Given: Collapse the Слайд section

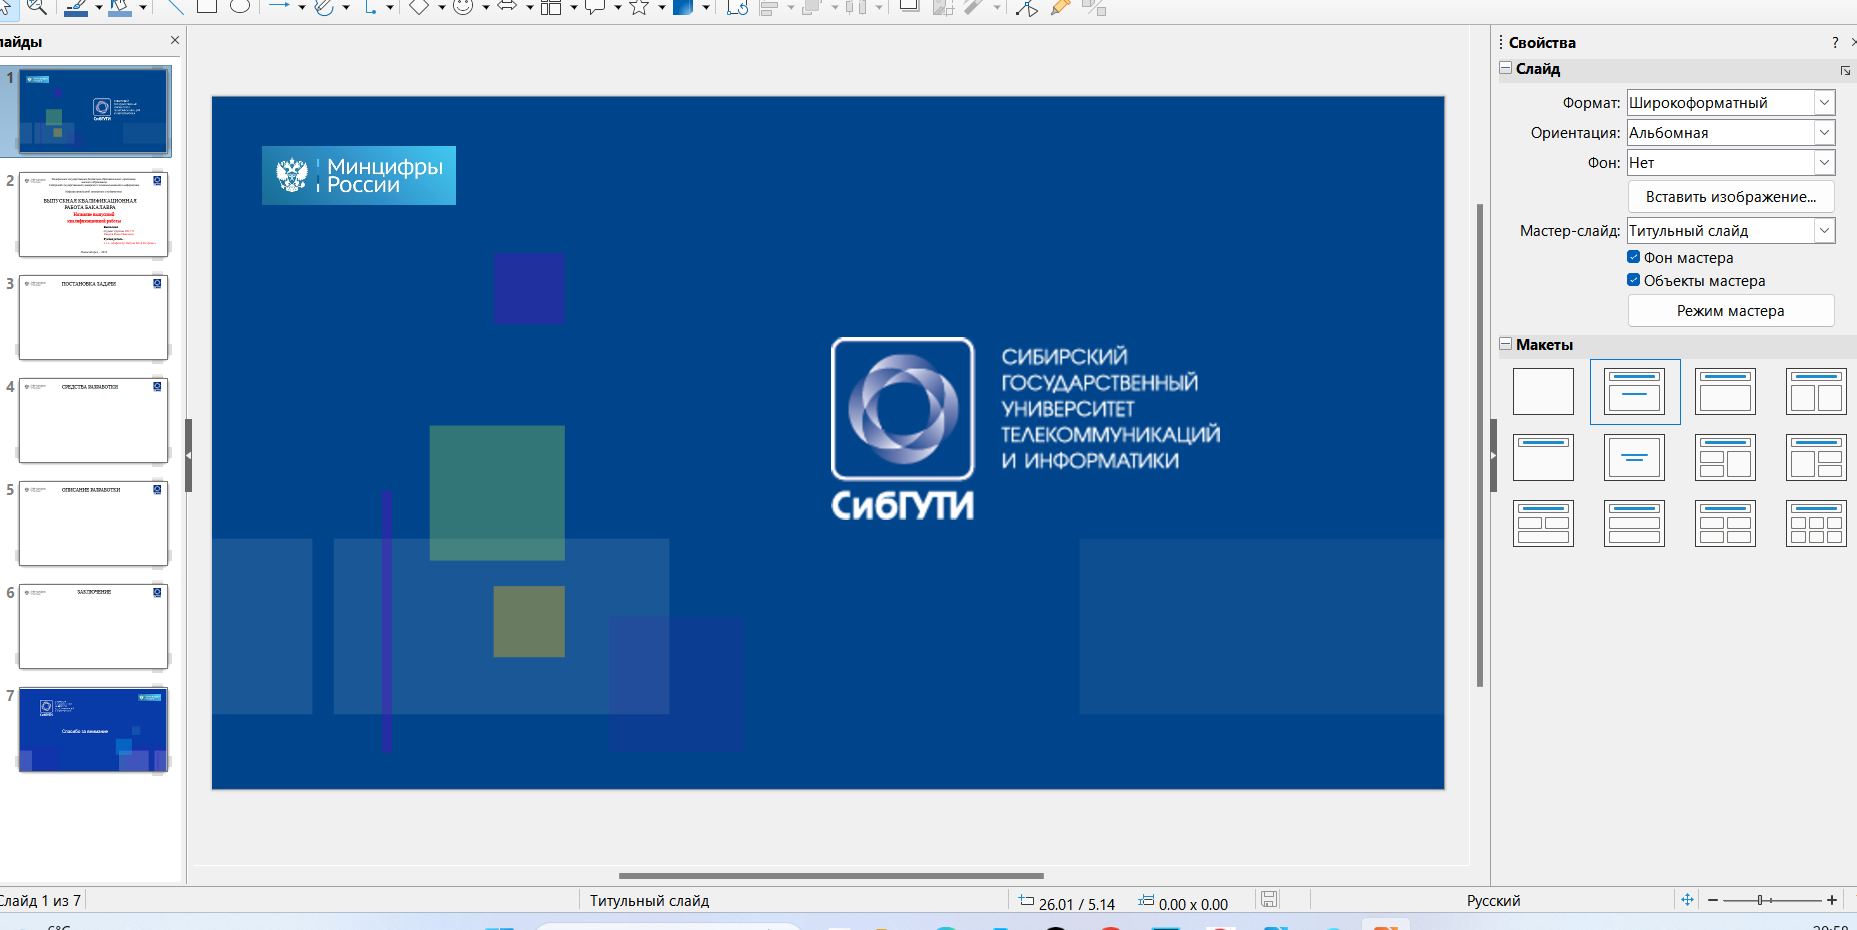Looking at the screenshot, I should 1505,68.
